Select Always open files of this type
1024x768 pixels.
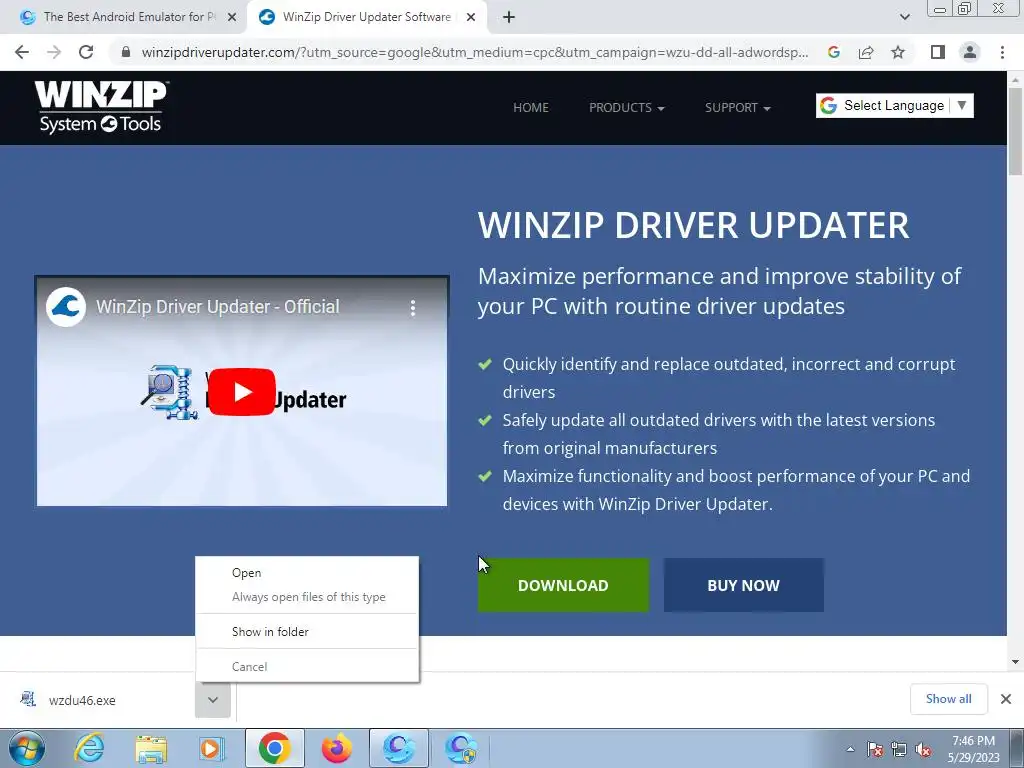point(306,597)
